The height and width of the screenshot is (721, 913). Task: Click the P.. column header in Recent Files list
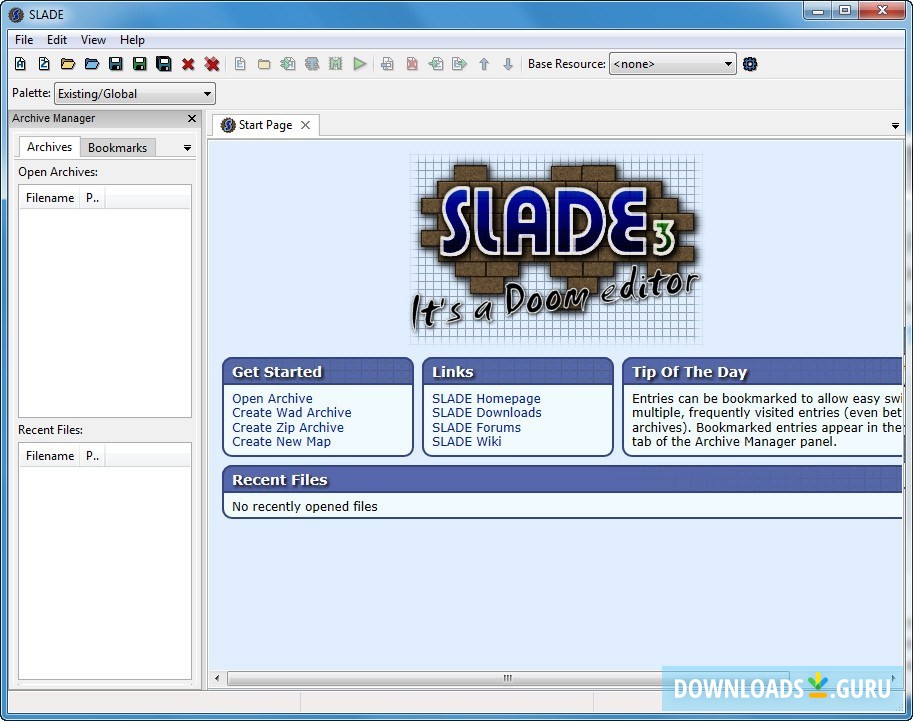click(x=92, y=456)
